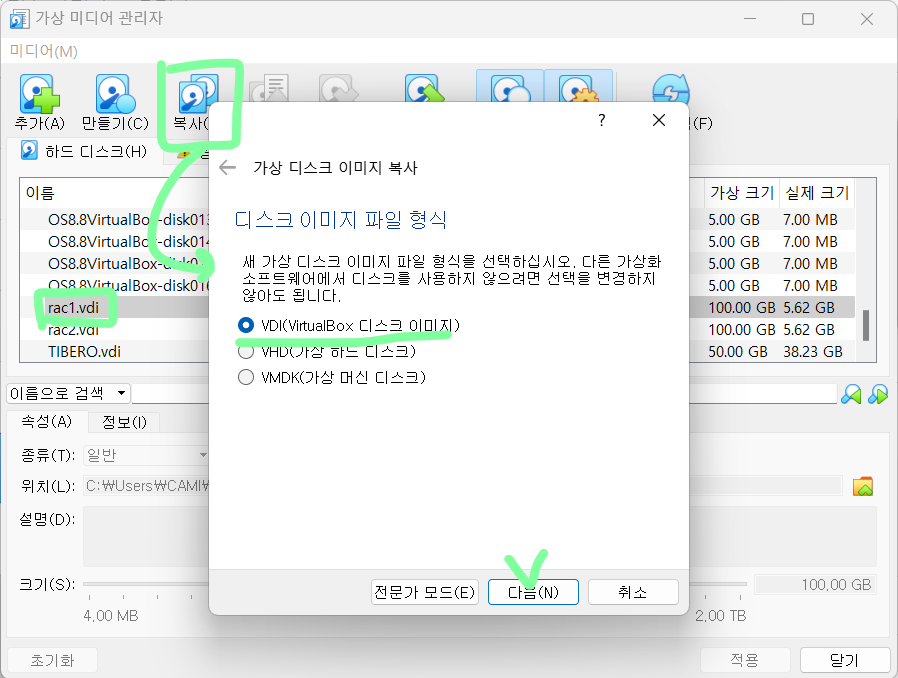Click the 크기(S) size slider track
The width and height of the screenshot is (898, 678).
(415, 584)
